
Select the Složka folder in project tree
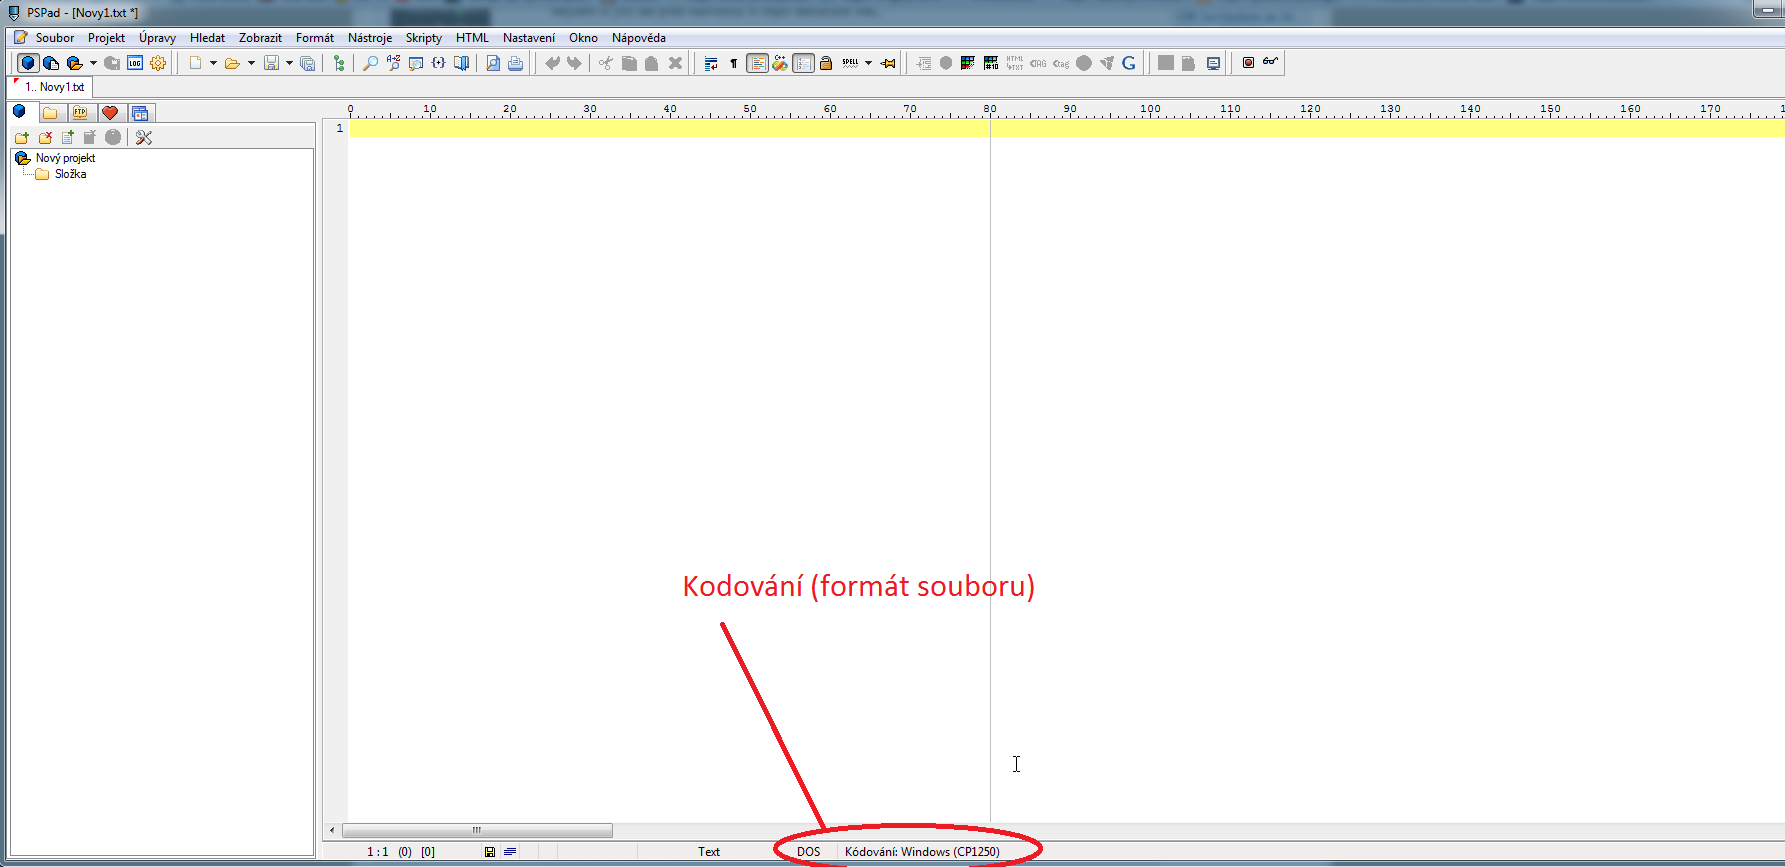(70, 174)
